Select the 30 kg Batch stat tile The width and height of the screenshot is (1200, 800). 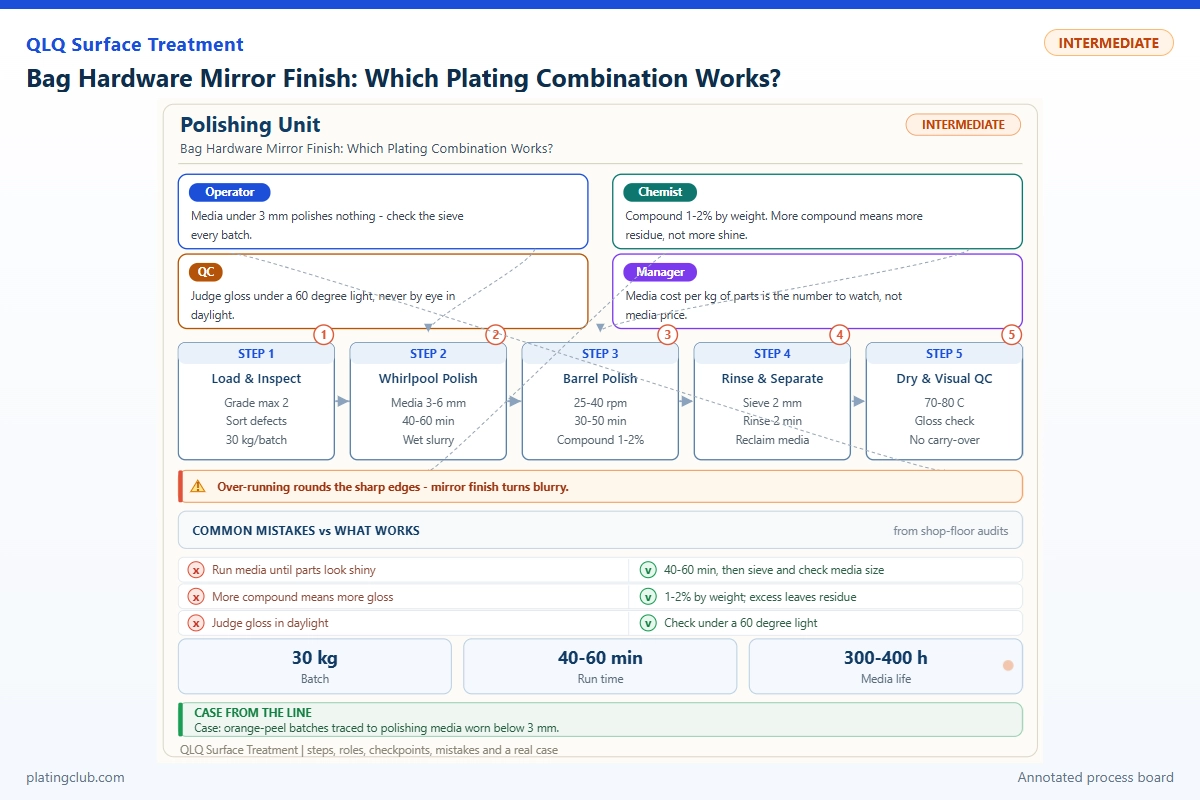(x=315, y=666)
